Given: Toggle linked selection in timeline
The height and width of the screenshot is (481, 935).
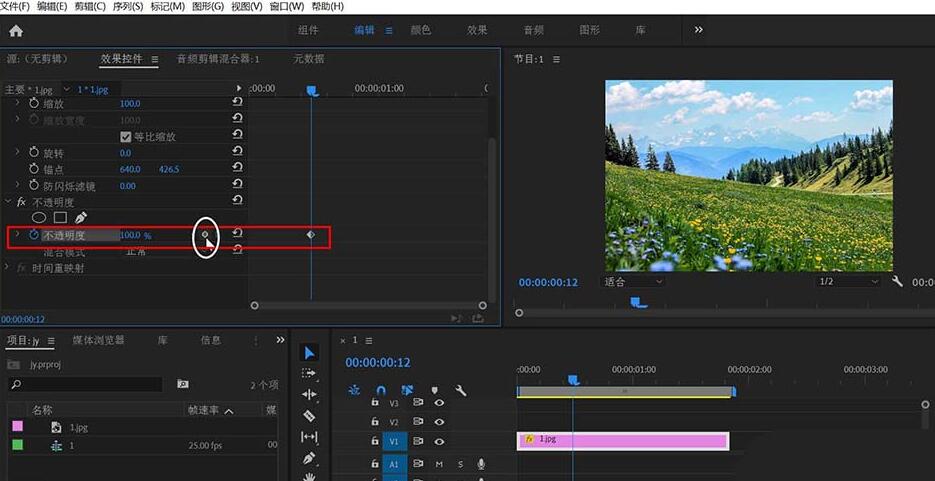Looking at the screenshot, I should 407,390.
